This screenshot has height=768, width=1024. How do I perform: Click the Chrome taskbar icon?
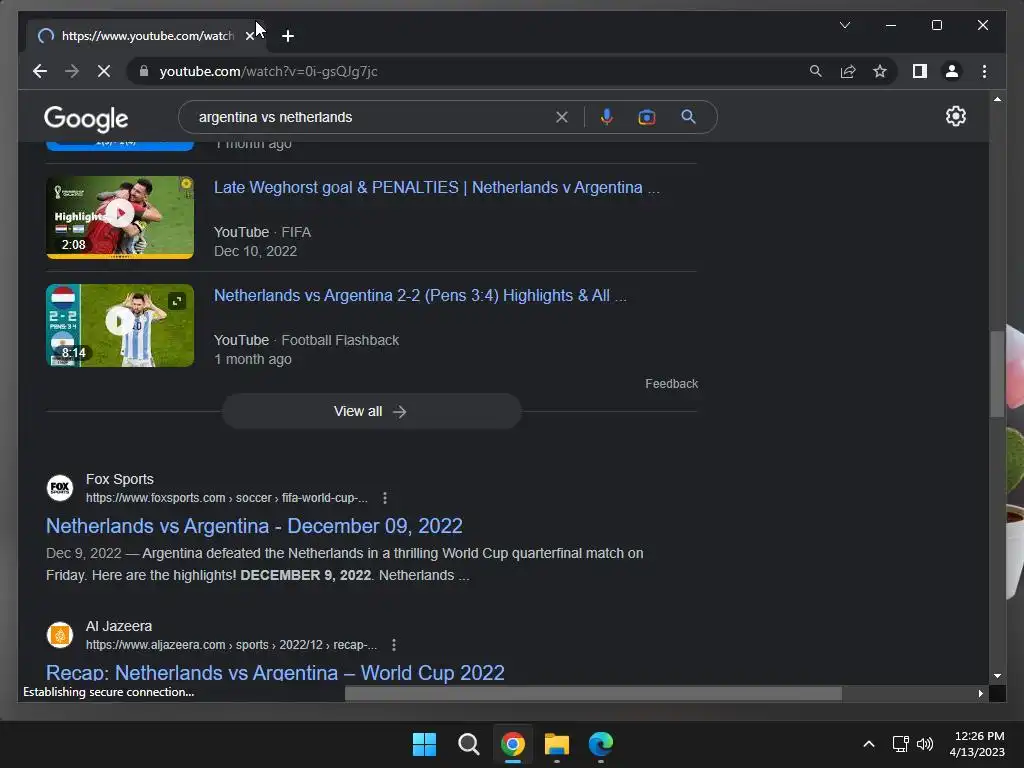click(x=513, y=744)
